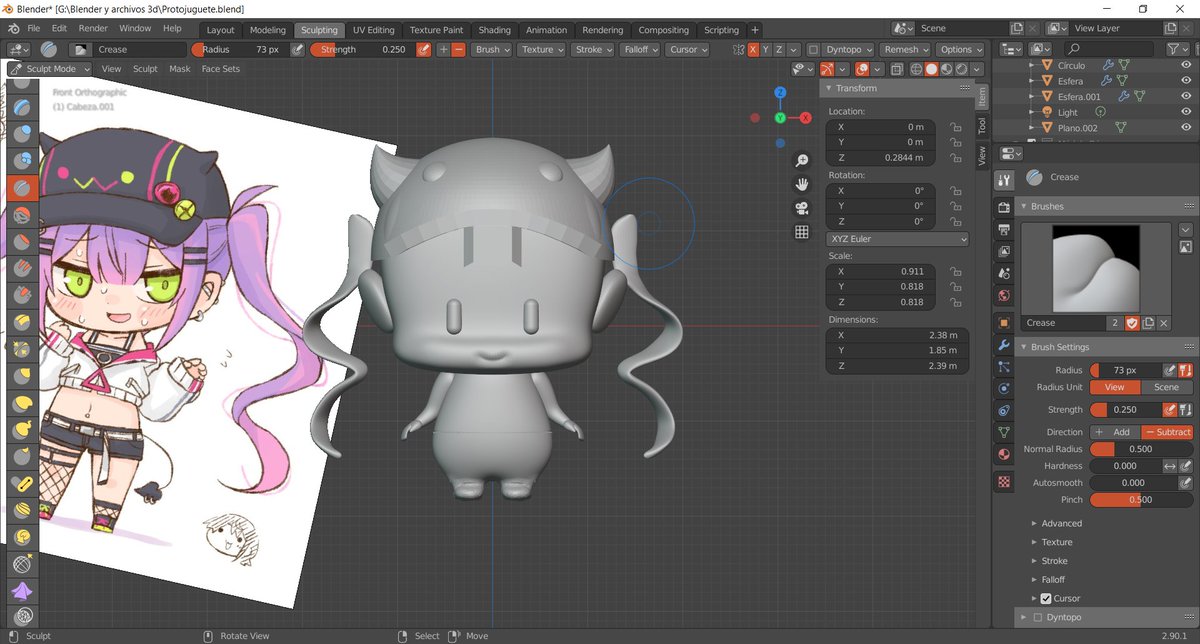Hide the Esfera.001 object via eye icon
Image resolution: width=1200 pixels, height=644 pixels.
tap(1188, 97)
